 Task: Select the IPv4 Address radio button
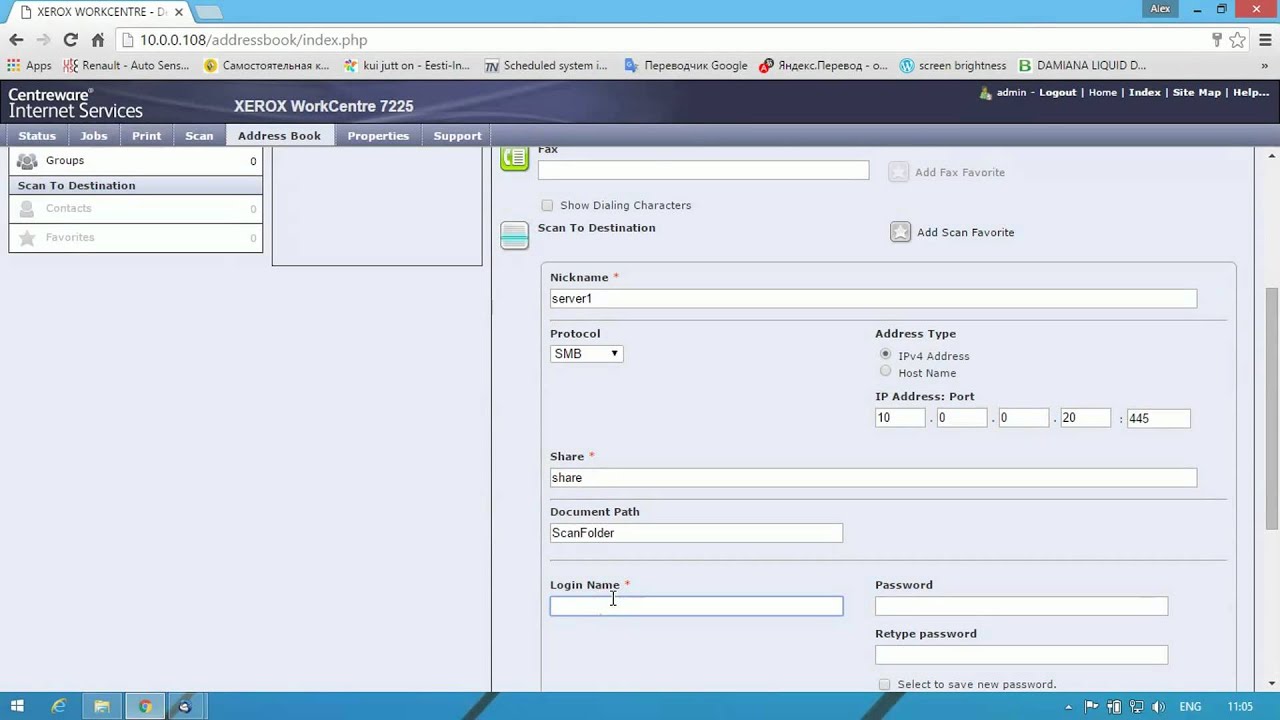click(885, 354)
